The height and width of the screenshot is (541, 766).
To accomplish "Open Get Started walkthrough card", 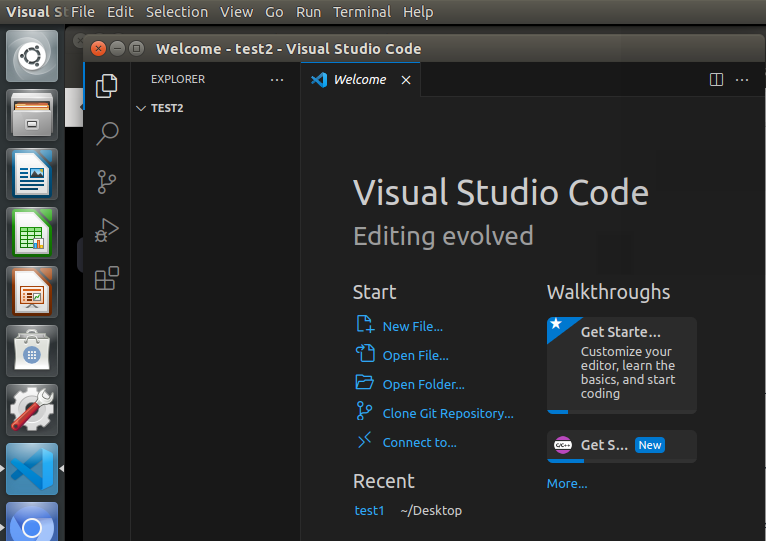I will 622,365.
